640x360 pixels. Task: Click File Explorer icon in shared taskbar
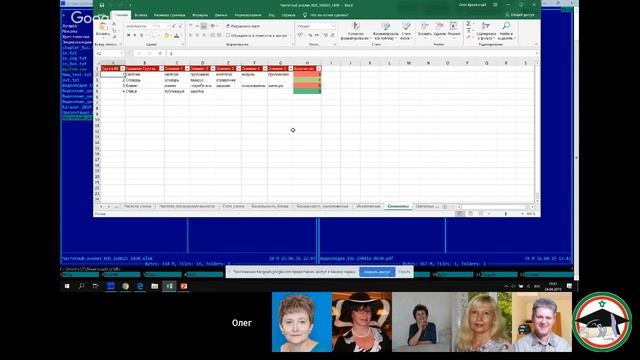click(155, 286)
